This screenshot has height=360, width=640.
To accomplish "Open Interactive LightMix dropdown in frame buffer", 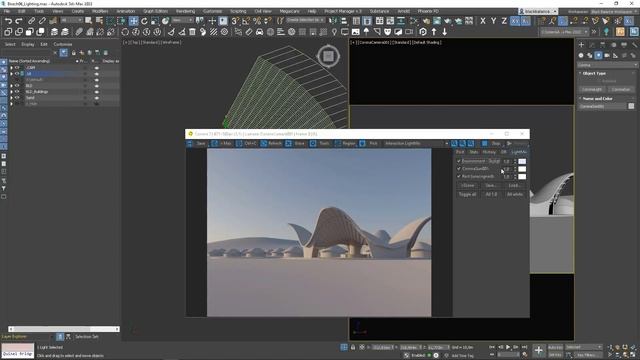I will [416, 143].
